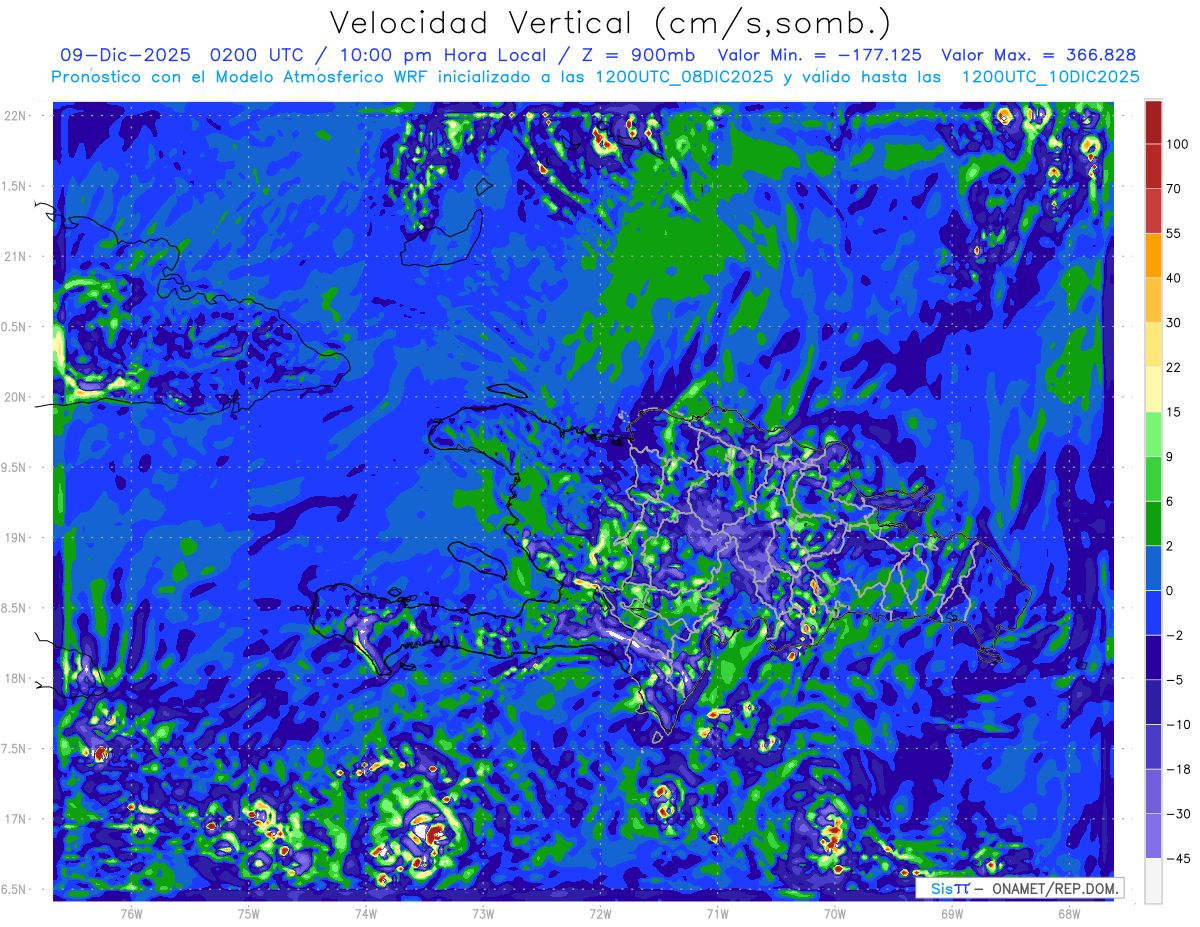
Task: Select legend swatch between -18 and -10
Action: 1153,747
